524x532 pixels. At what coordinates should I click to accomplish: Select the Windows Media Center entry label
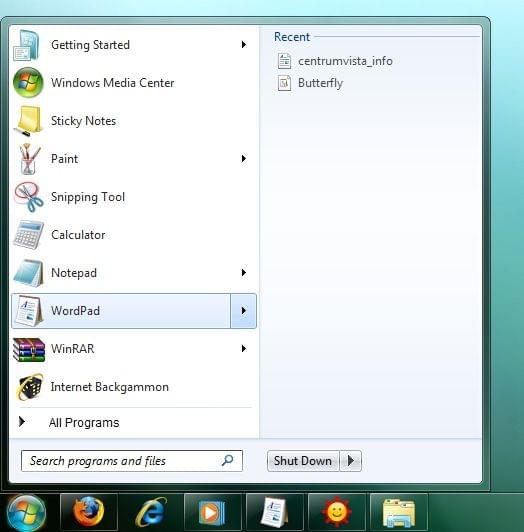point(112,83)
